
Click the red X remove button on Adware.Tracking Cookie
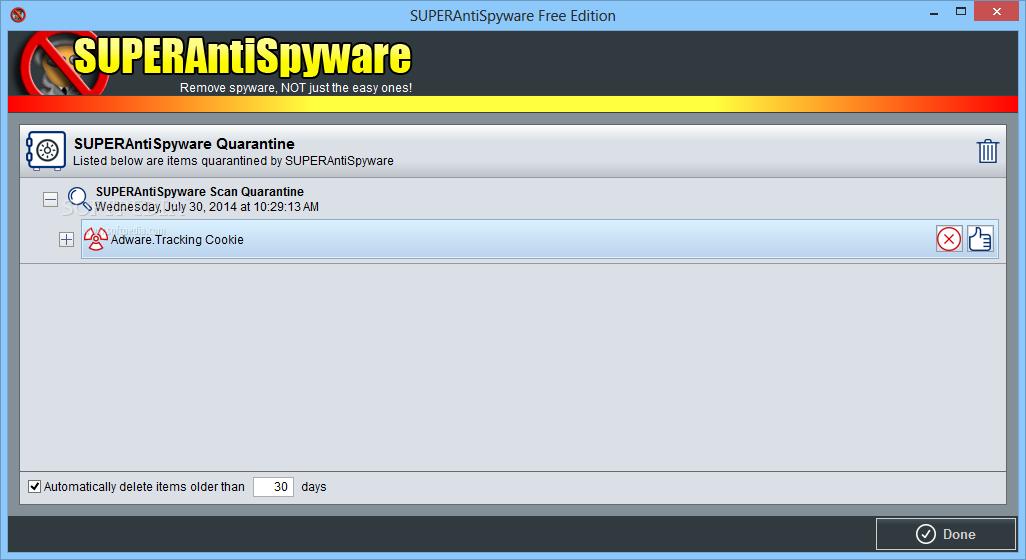pyautogui.click(x=949, y=239)
